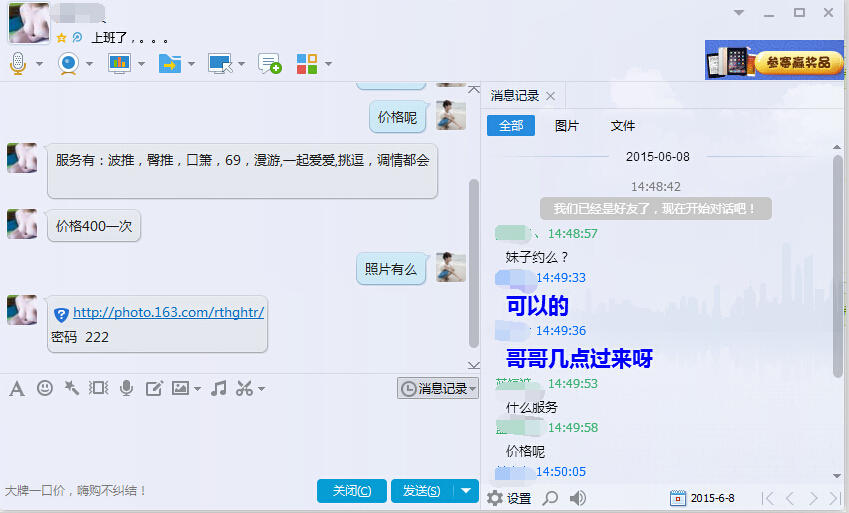The height and width of the screenshot is (513, 849).
Task: Go to last page of history
Action: 834,498
